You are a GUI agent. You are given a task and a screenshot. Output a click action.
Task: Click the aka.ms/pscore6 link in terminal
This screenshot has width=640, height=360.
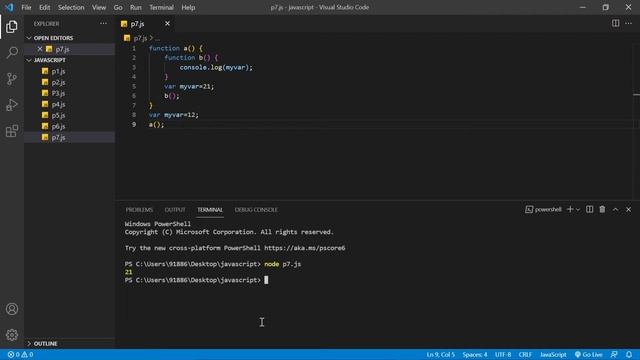click(x=304, y=248)
